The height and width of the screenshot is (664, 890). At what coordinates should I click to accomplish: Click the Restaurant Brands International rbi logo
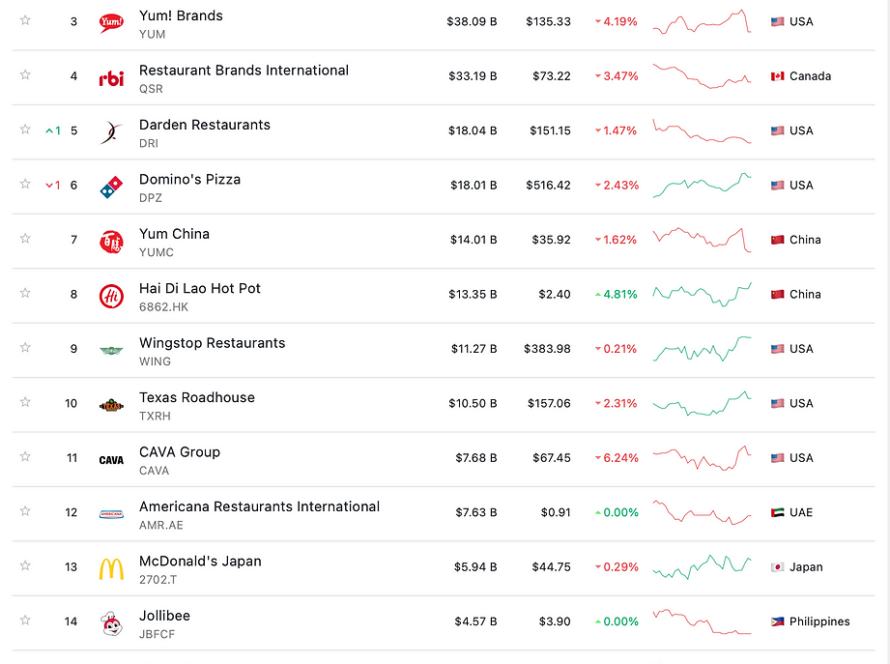coord(111,78)
